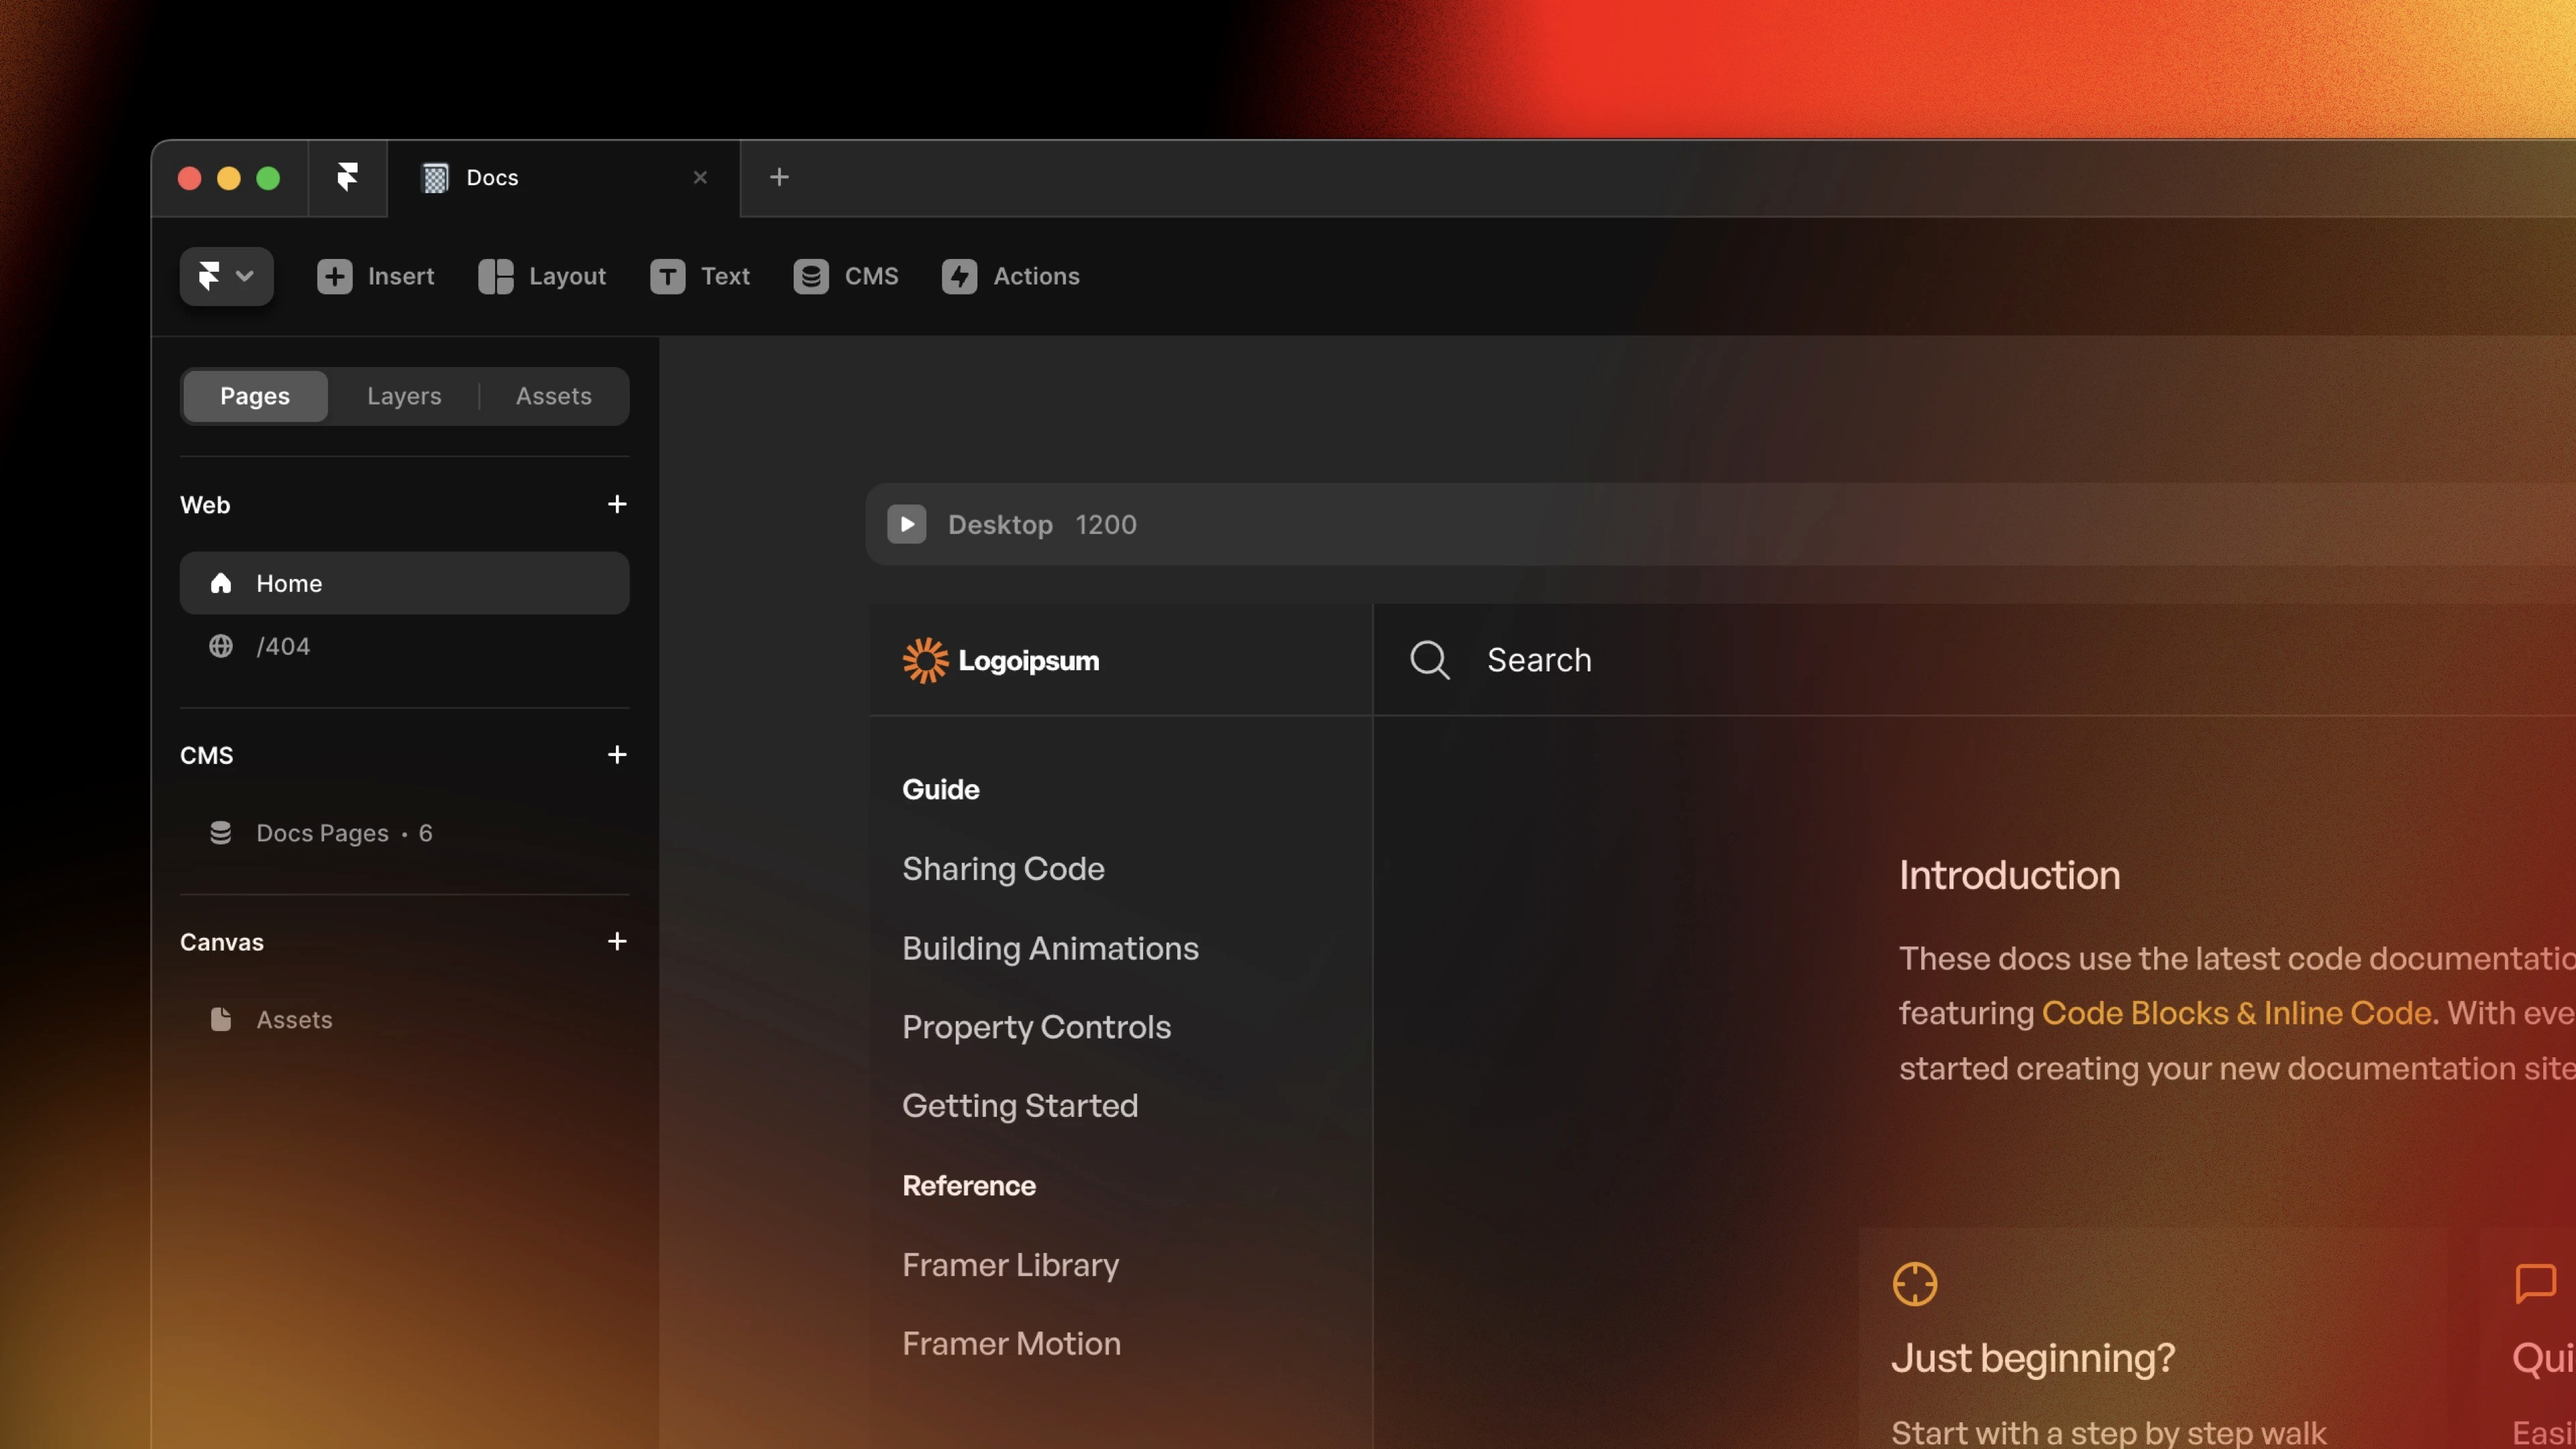Add a new CMS collection
The height and width of the screenshot is (1449, 2576).
tap(617, 754)
